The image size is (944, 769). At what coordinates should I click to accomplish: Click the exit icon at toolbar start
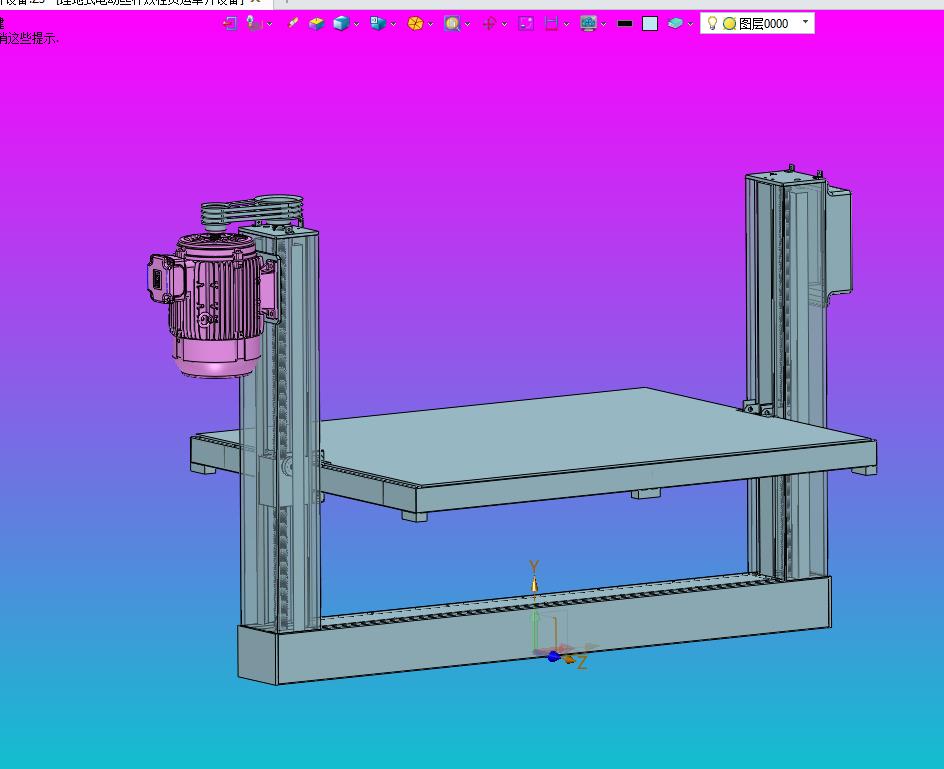(230, 23)
